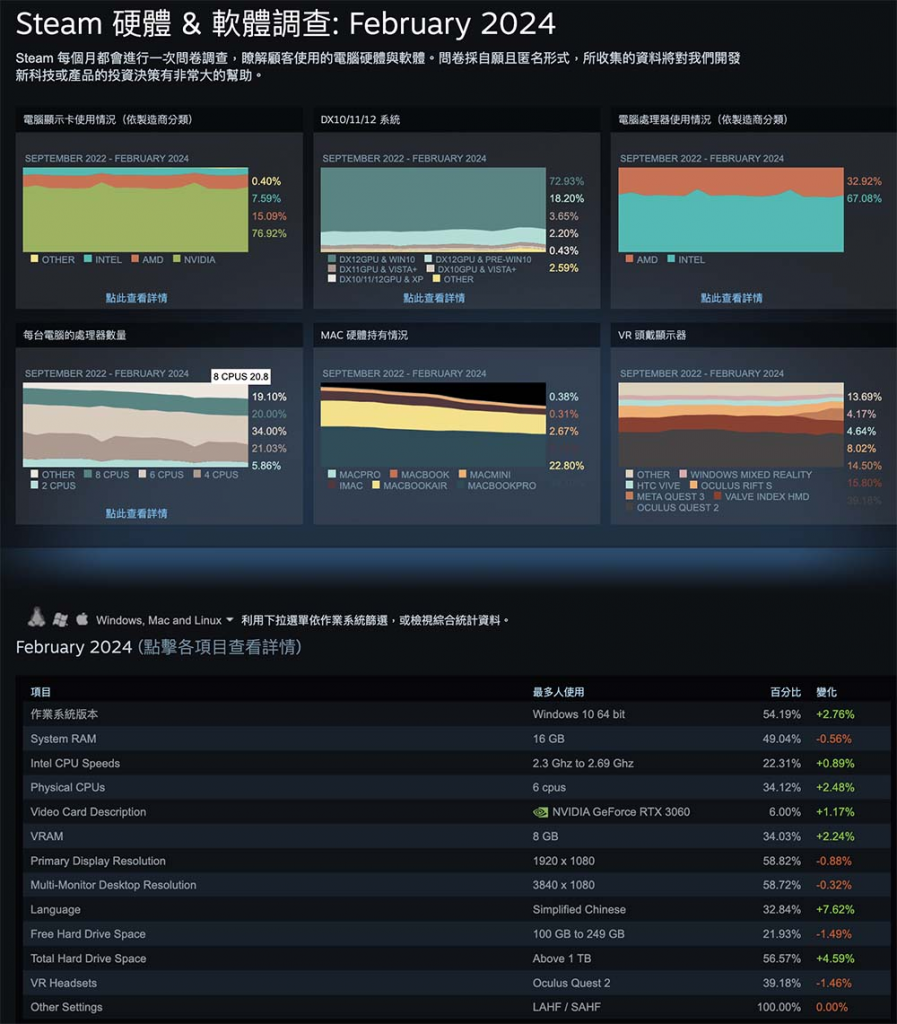Click the WINDOWS MIXED REALITY legend swatch
This screenshot has width=897, height=1024.
[683, 474]
